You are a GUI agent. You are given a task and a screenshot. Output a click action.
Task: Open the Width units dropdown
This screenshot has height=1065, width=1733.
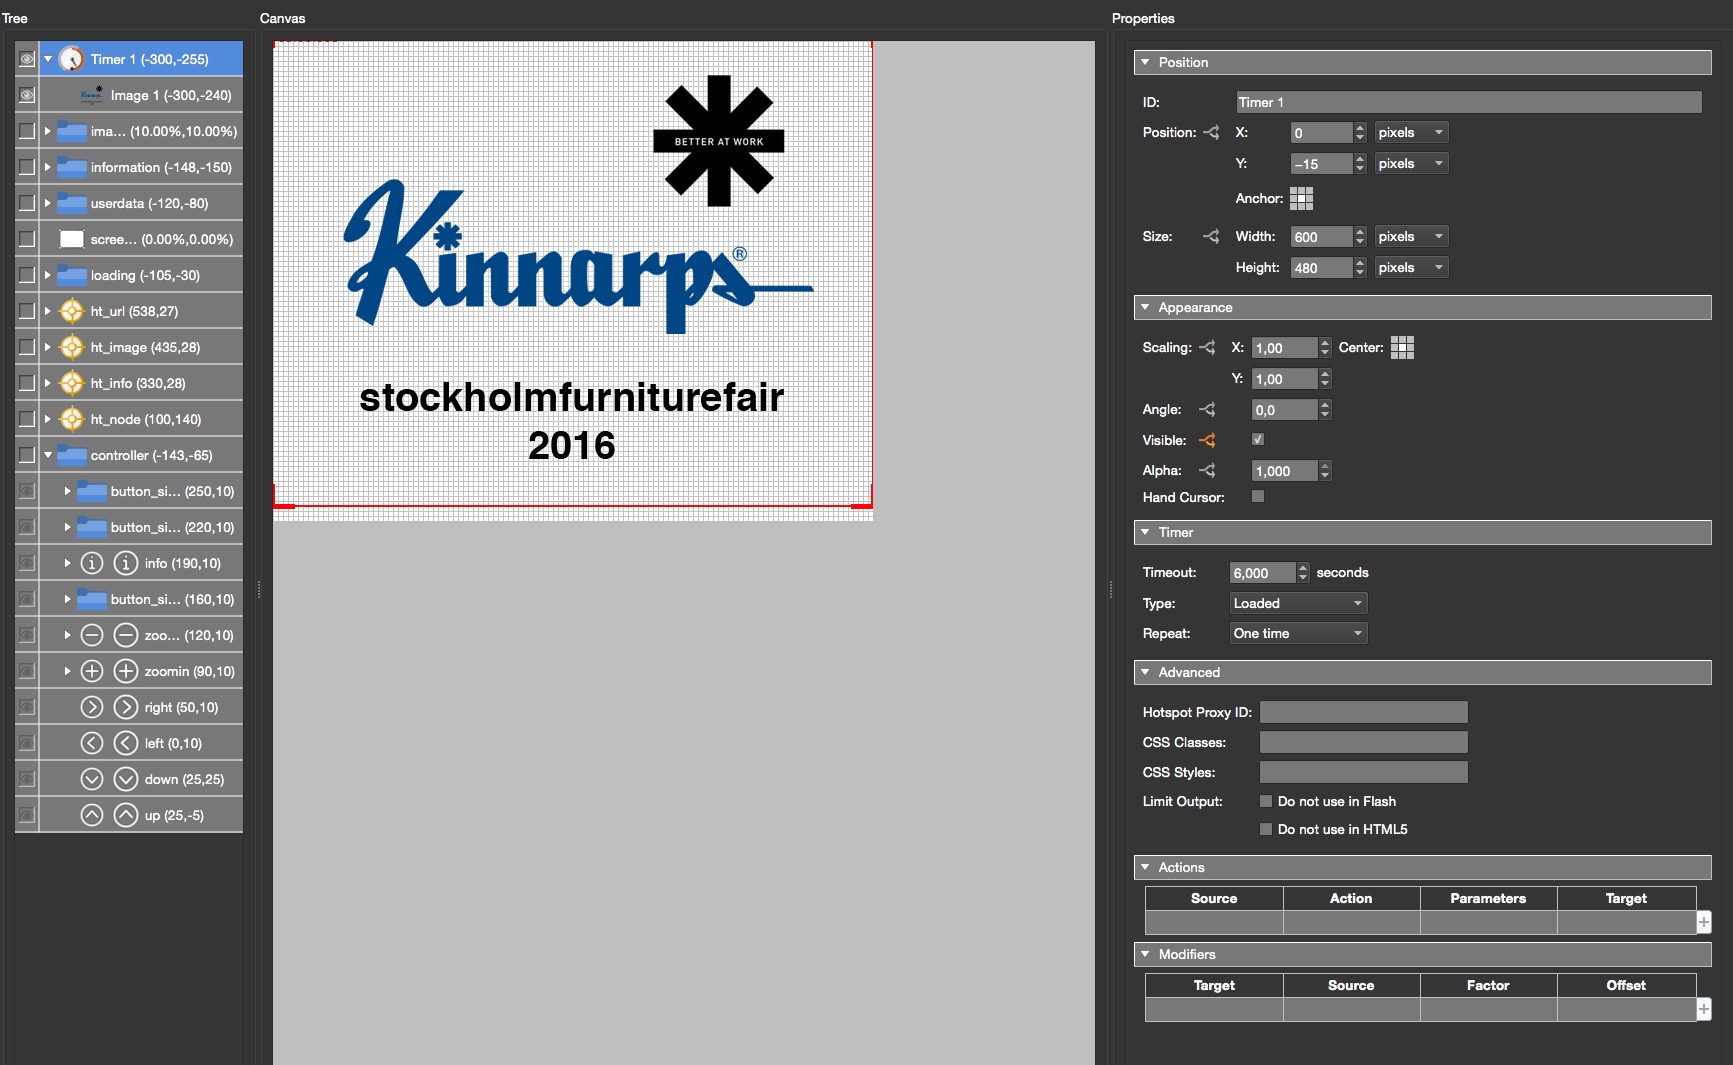1411,236
